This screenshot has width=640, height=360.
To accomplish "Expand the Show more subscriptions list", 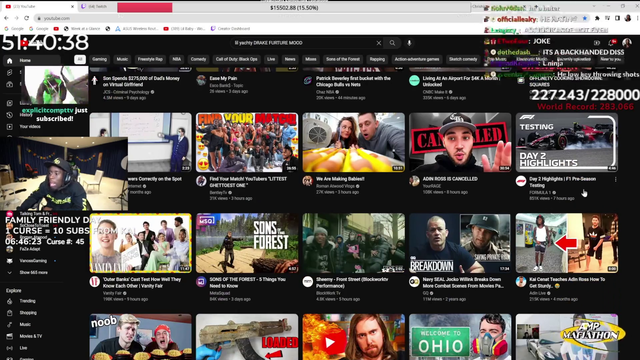I will 29,273.
